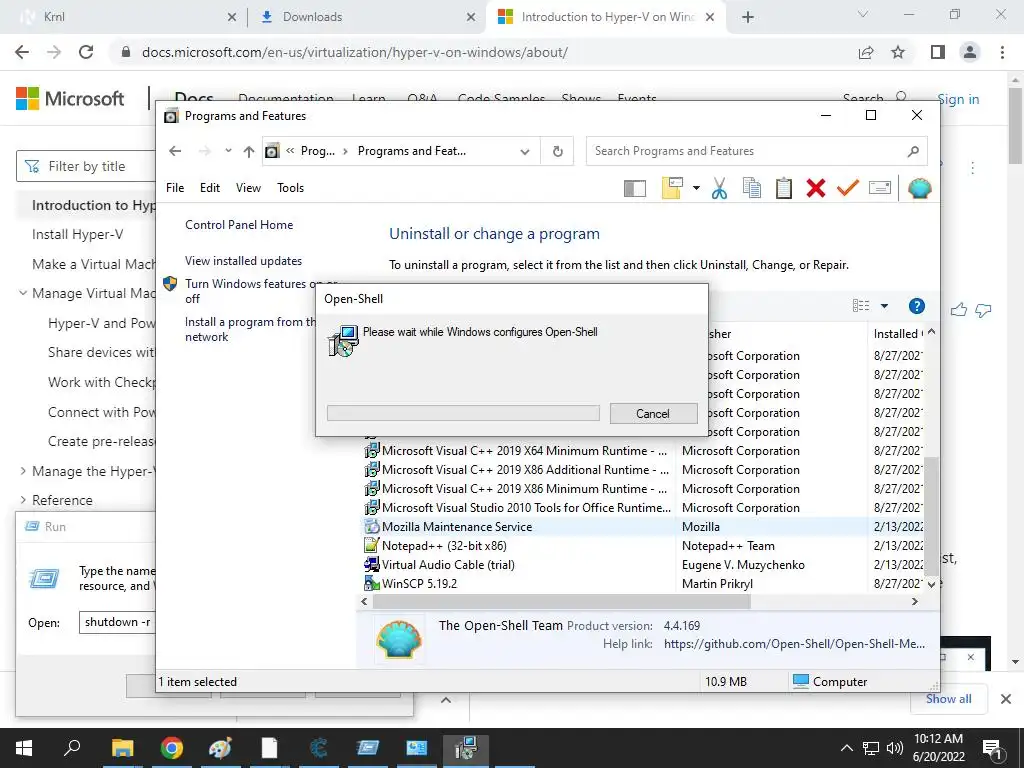Click the red X Delete icon
The width and height of the screenshot is (1024, 768).
coord(816,188)
